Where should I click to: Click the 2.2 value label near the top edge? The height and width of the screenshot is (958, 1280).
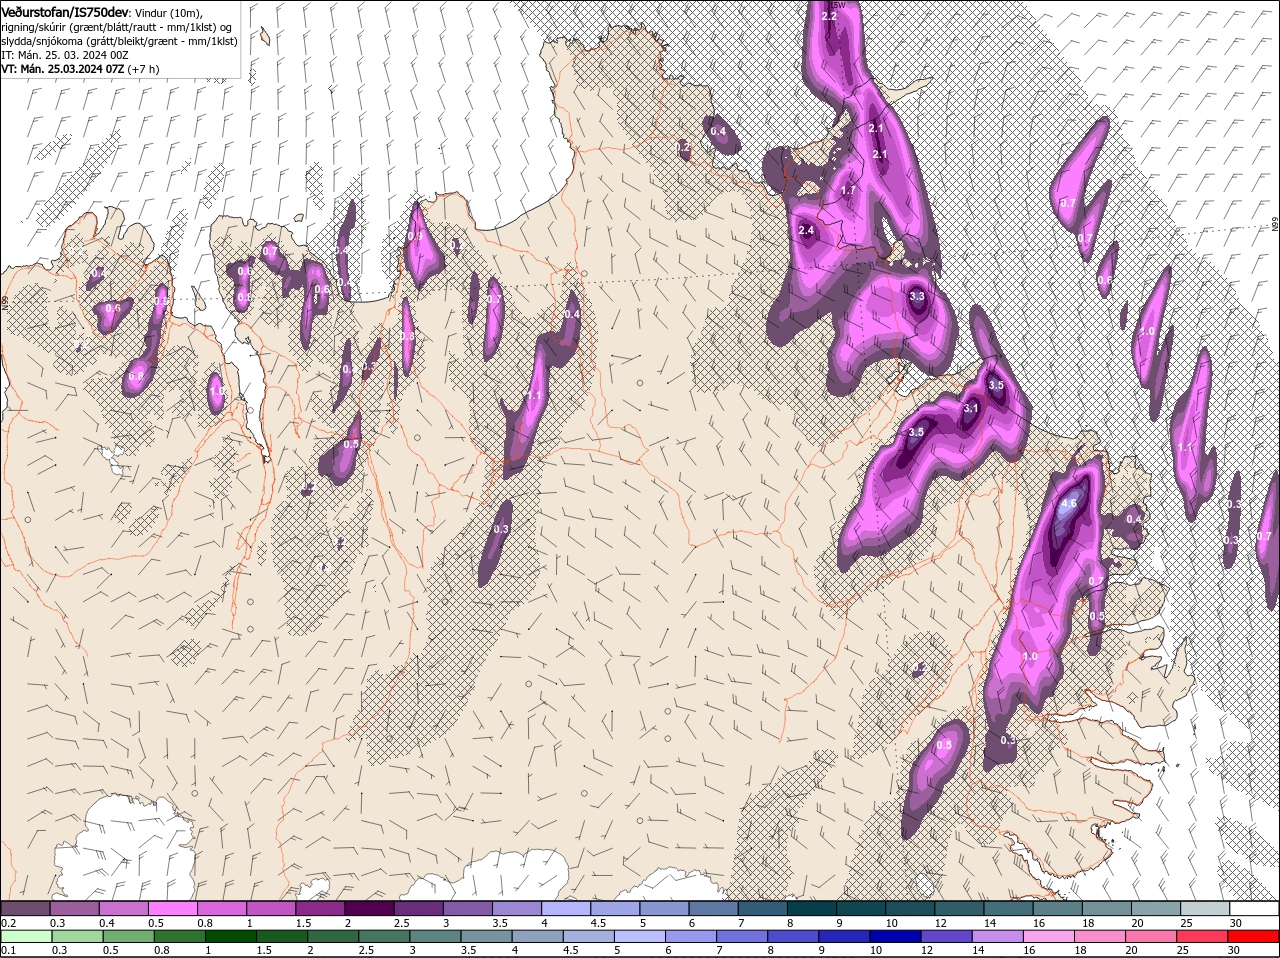pyautogui.click(x=829, y=17)
